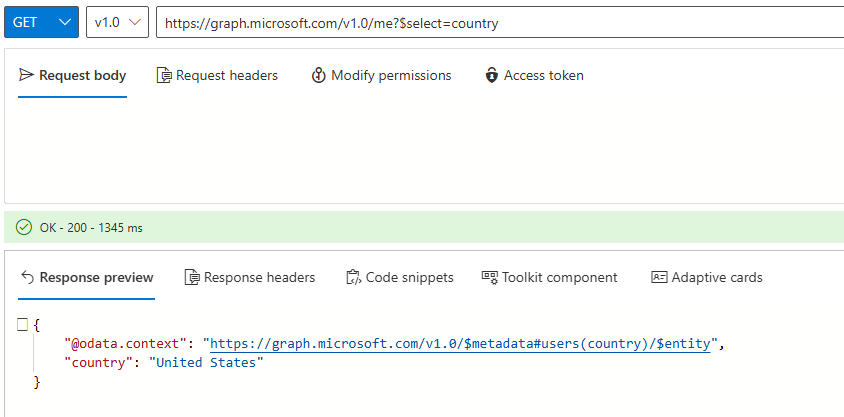Switch to the Code snippets tab
The width and height of the screenshot is (844, 417).
(399, 278)
